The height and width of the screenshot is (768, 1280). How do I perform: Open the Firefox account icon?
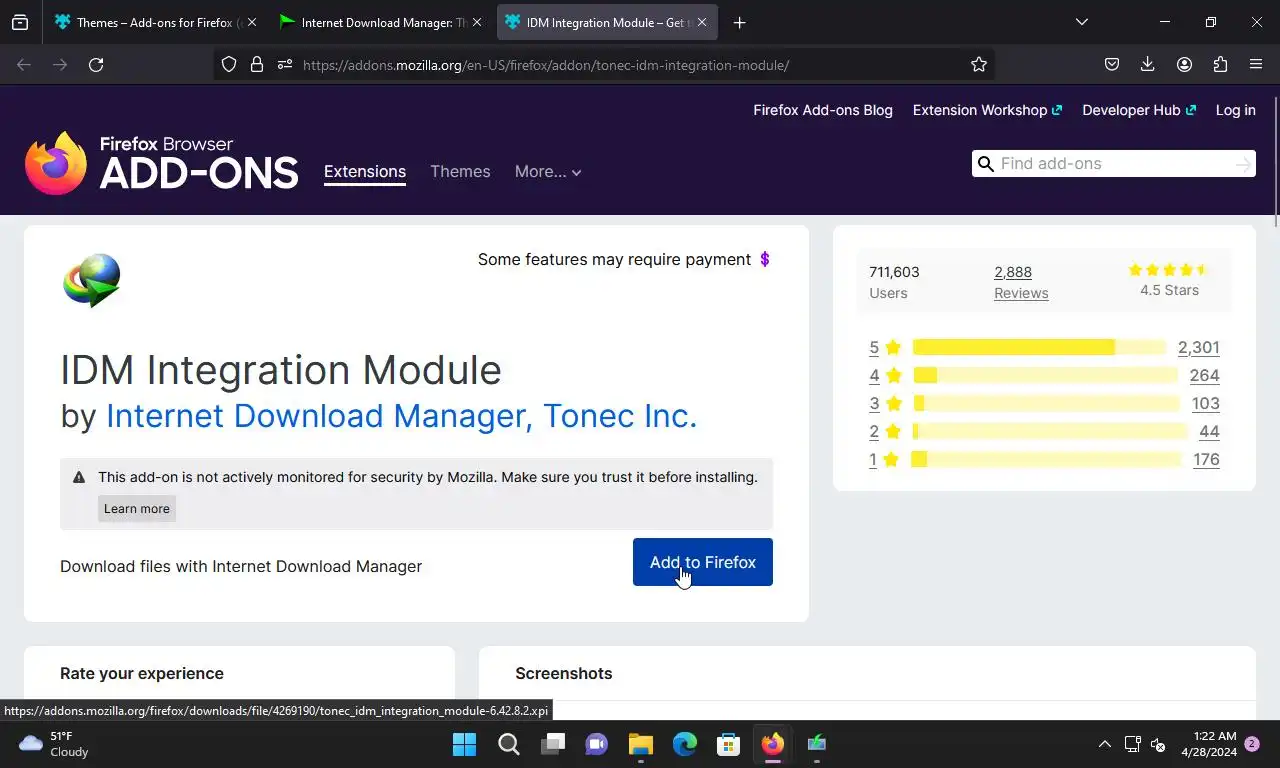[x=1184, y=65]
